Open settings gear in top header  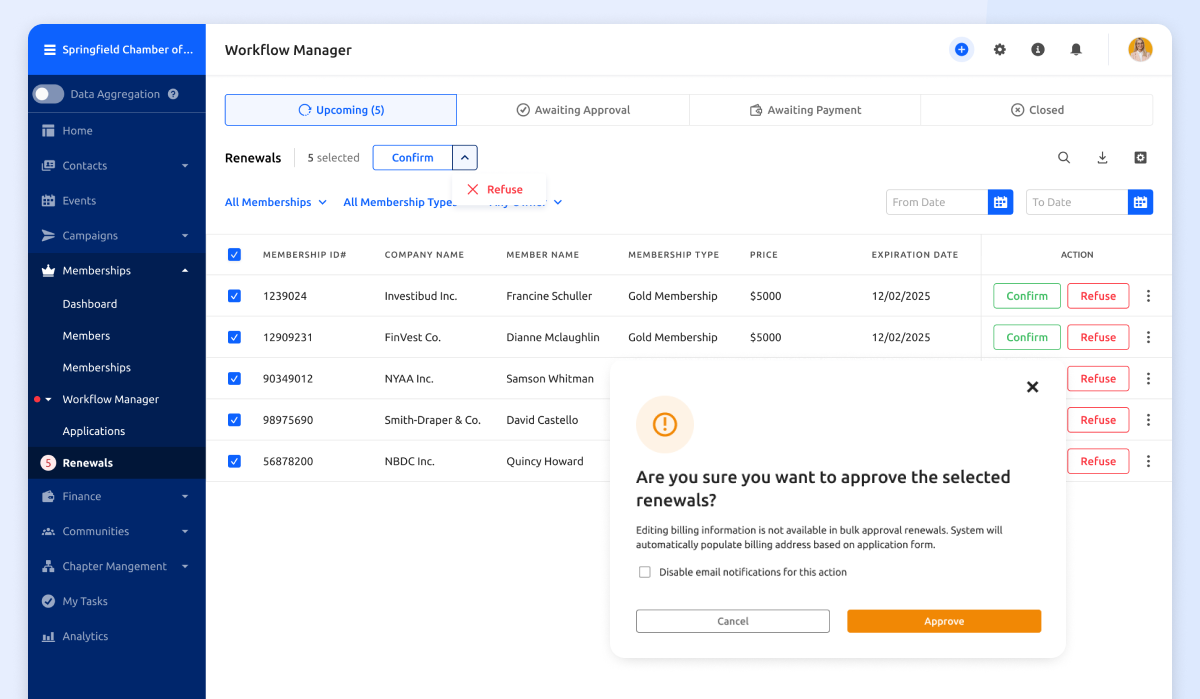pos(999,49)
